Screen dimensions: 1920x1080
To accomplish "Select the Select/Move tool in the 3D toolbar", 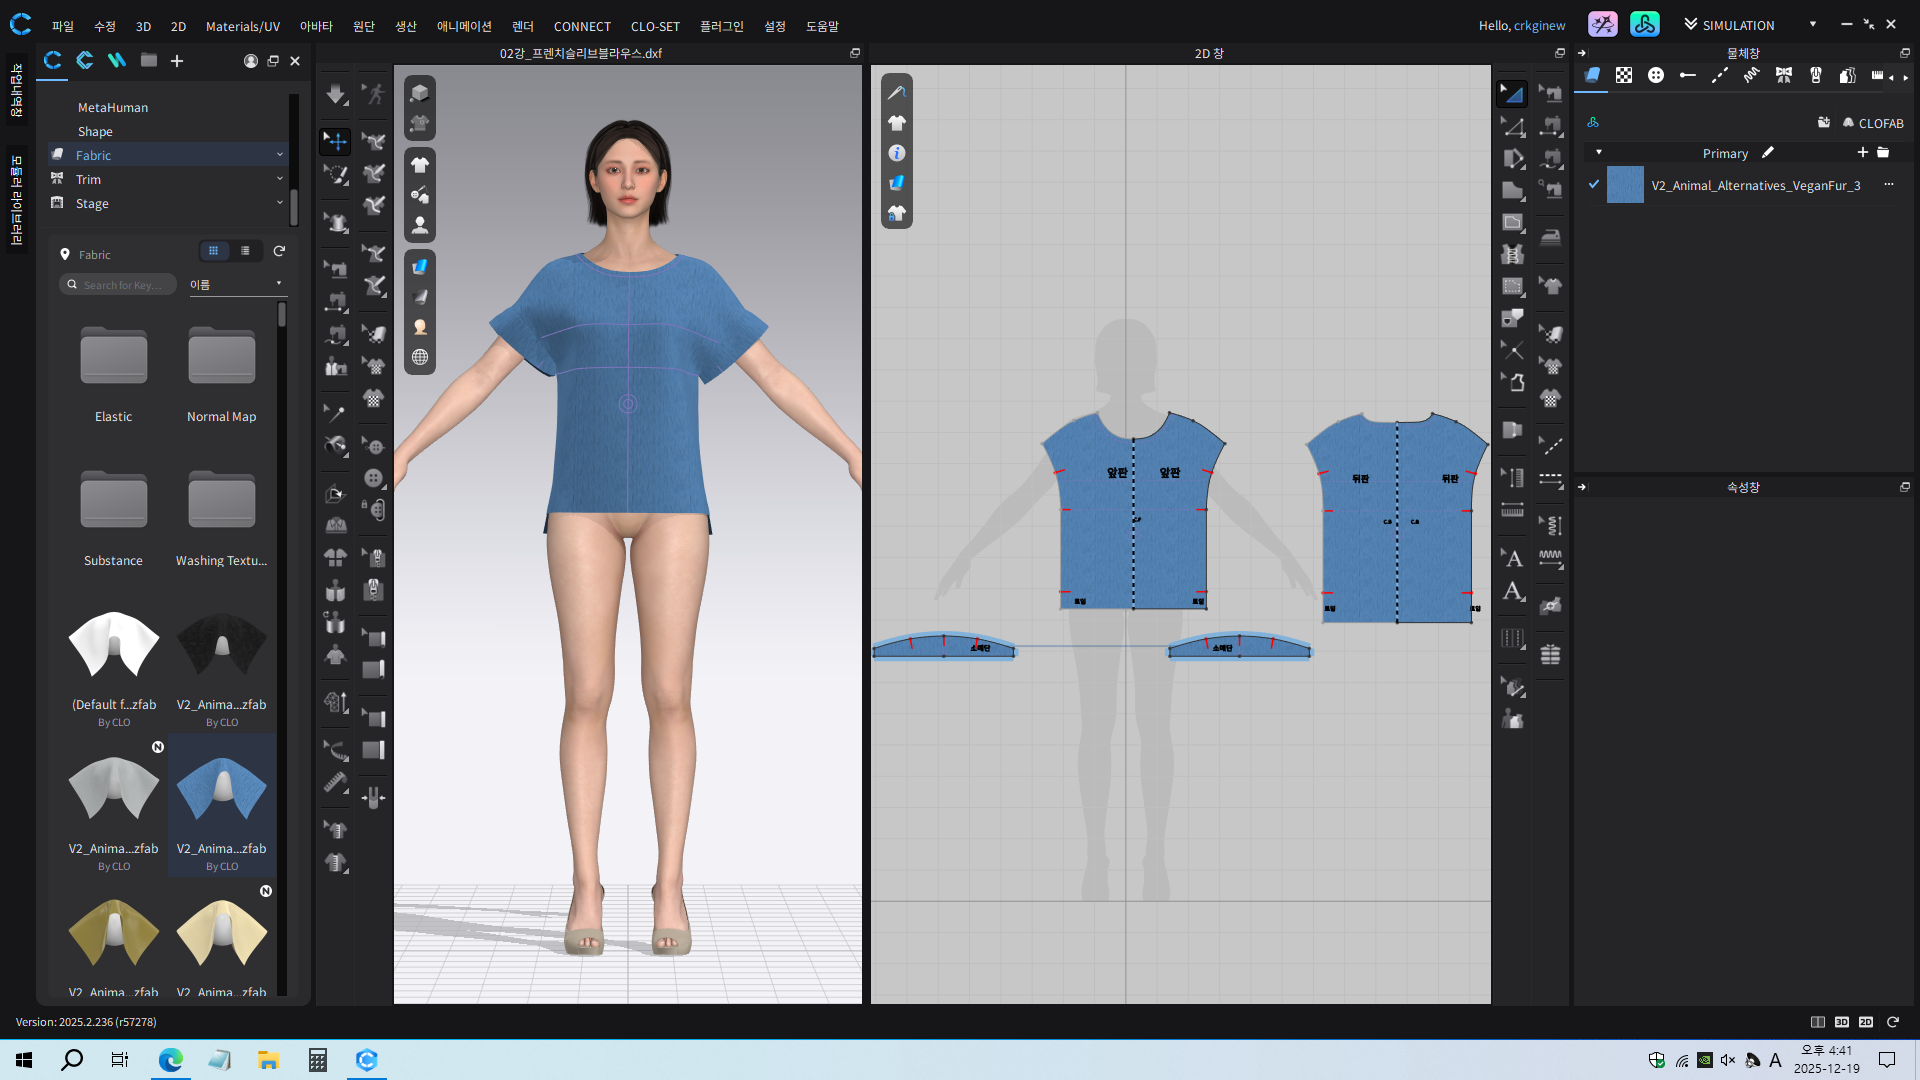I will click(x=335, y=141).
